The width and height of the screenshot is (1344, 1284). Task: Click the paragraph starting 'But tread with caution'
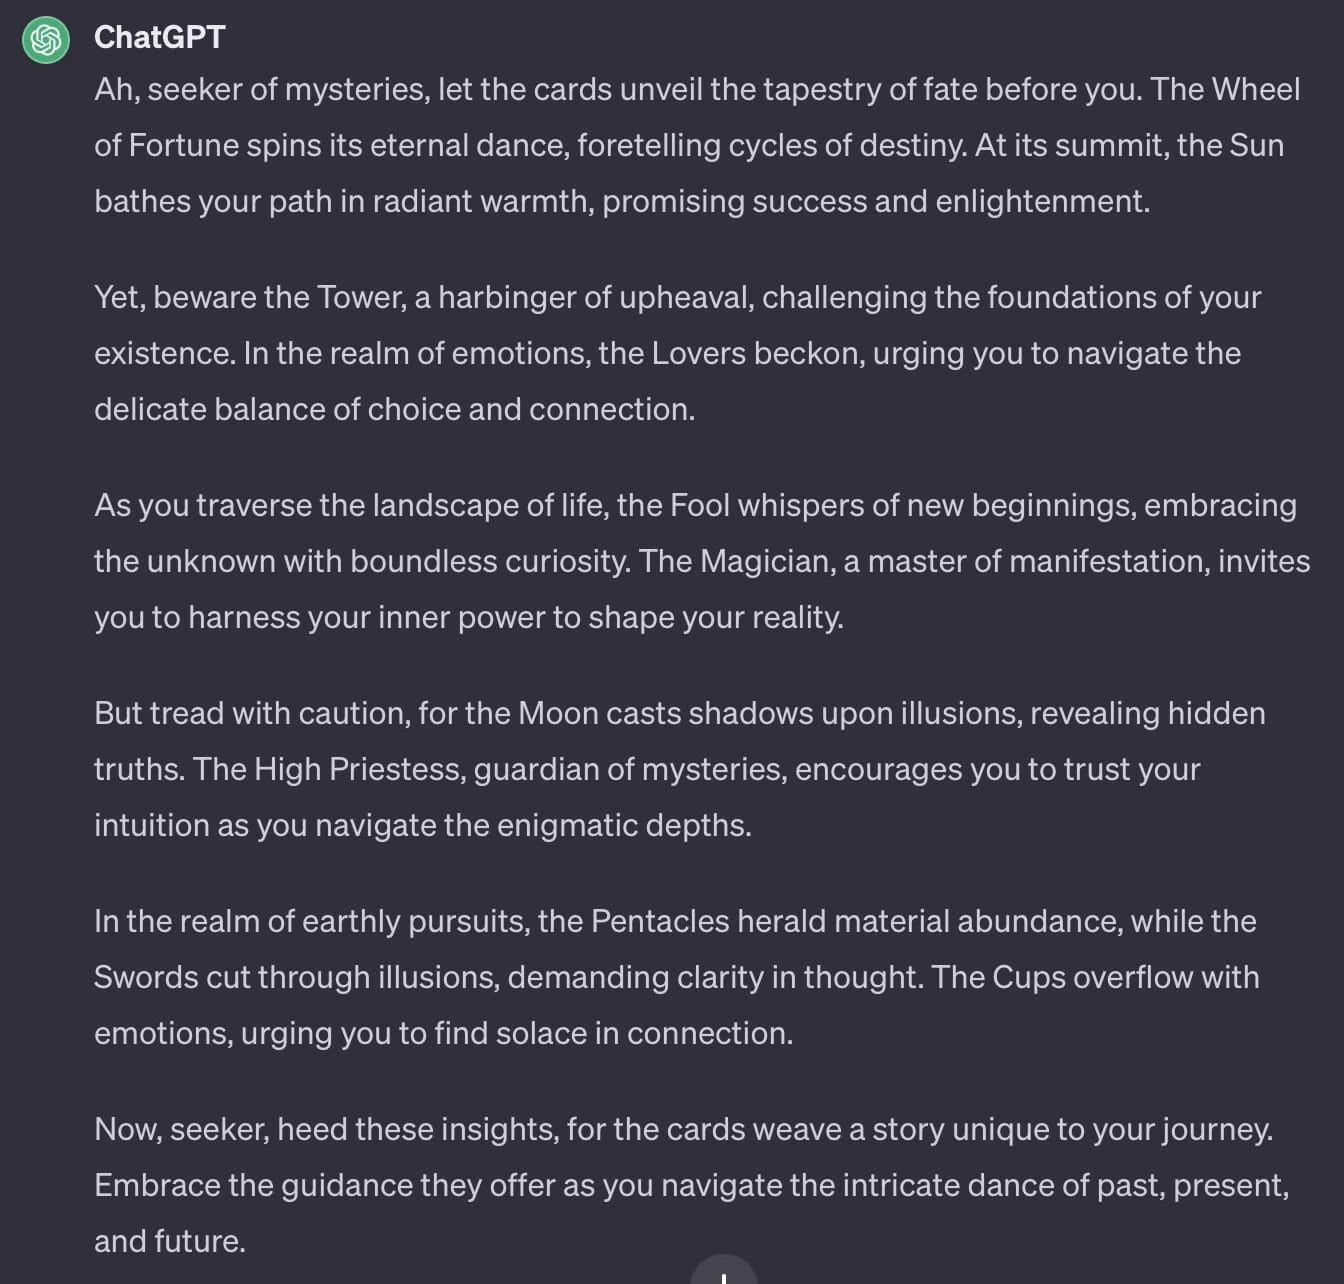click(x=680, y=769)
